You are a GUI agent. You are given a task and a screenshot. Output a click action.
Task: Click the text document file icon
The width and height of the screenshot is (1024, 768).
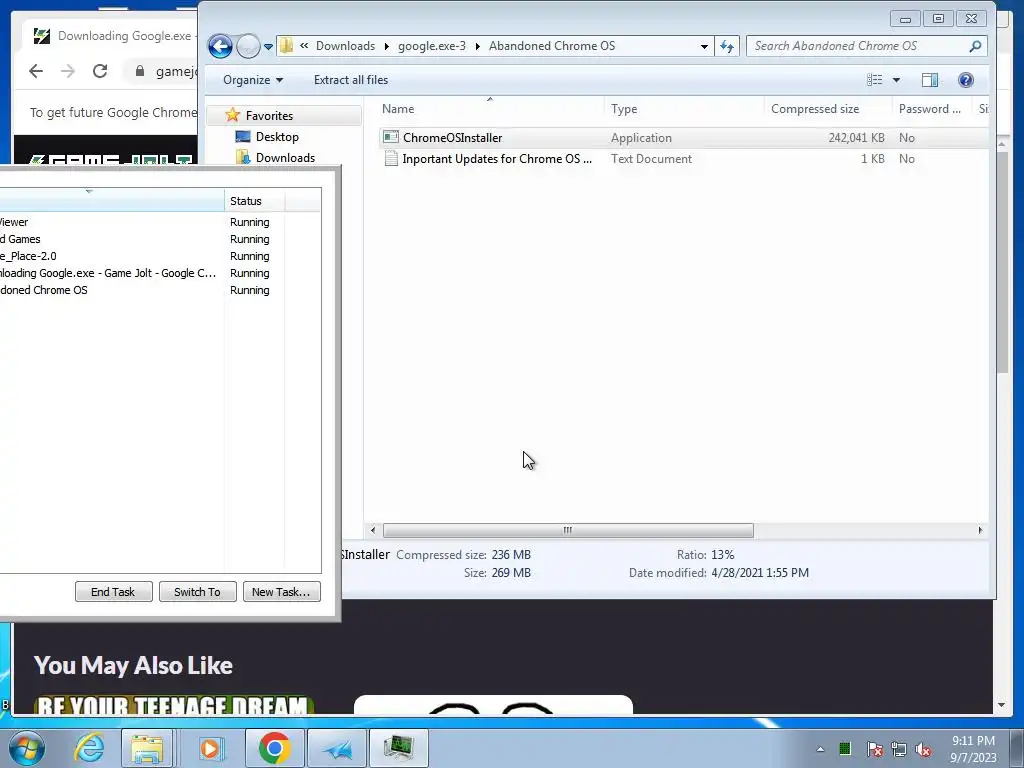[x=391, y=158]
